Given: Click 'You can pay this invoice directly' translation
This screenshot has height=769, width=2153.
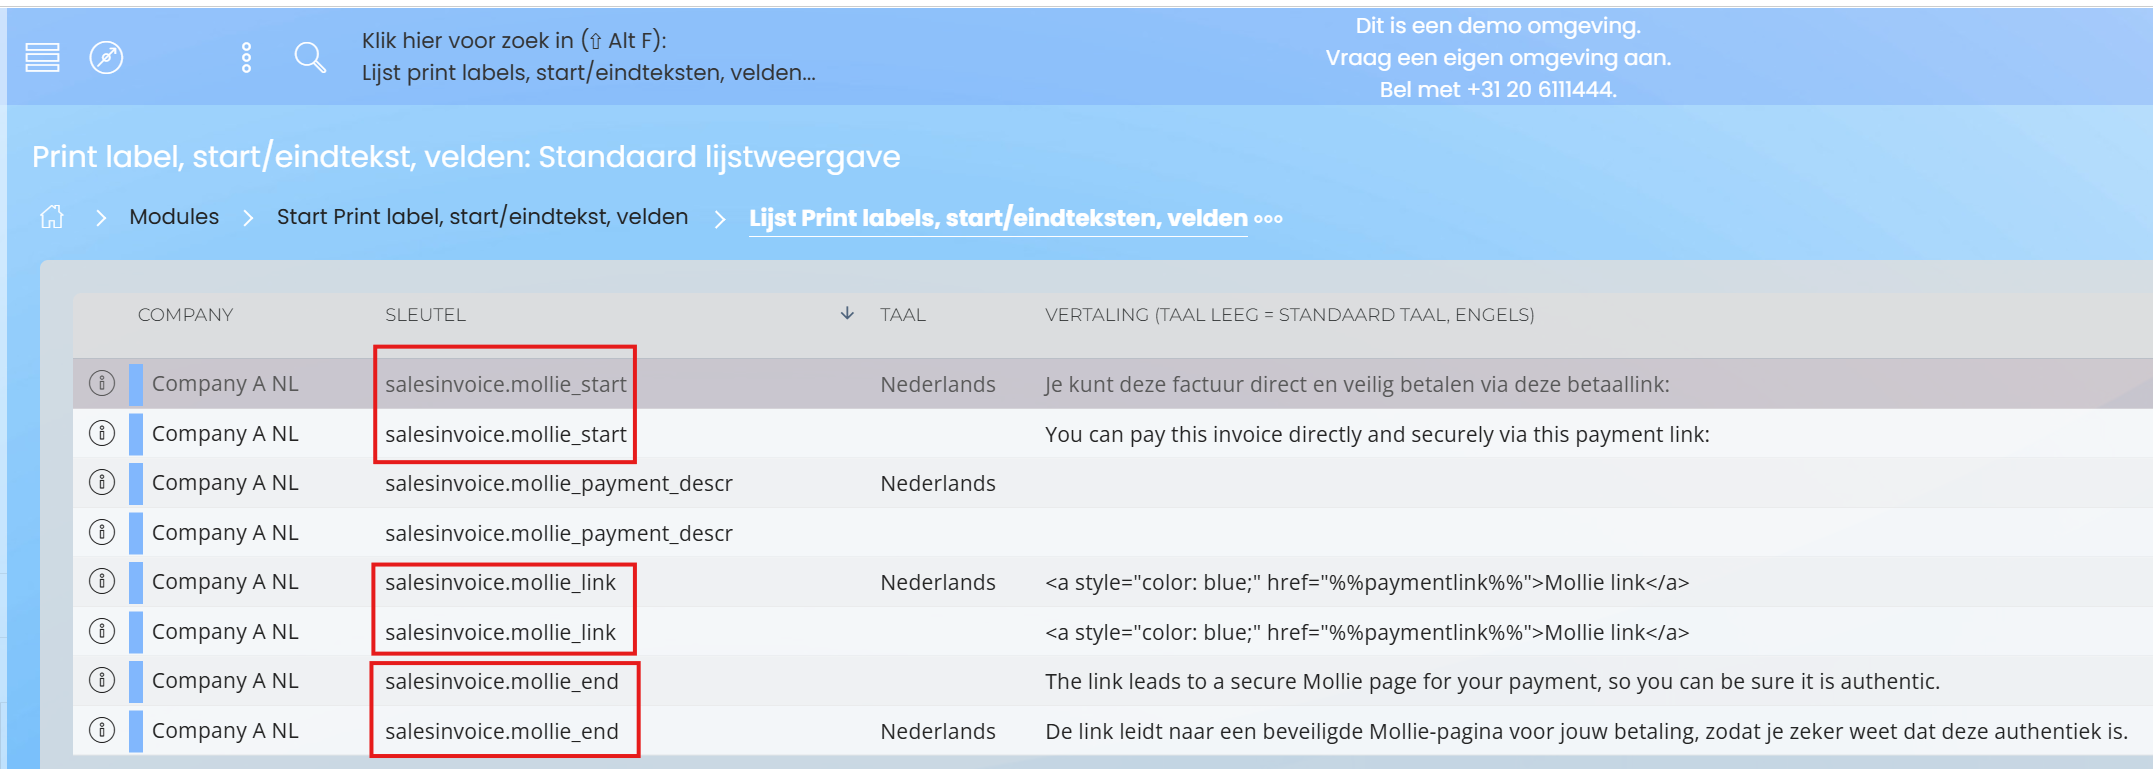Looking at the screenshot, I should point(1377,434).
